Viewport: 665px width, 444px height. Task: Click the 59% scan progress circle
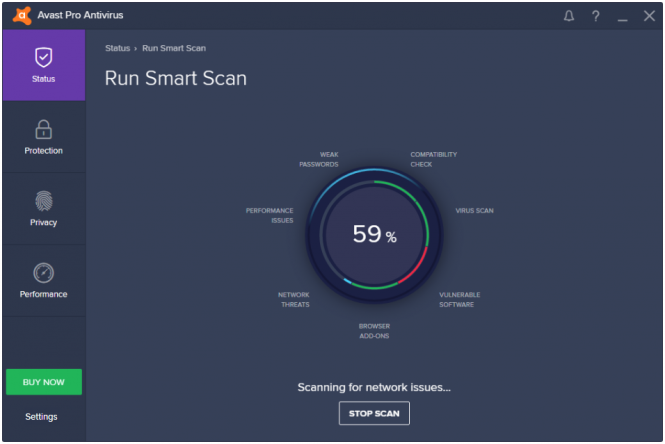point(374,235)
